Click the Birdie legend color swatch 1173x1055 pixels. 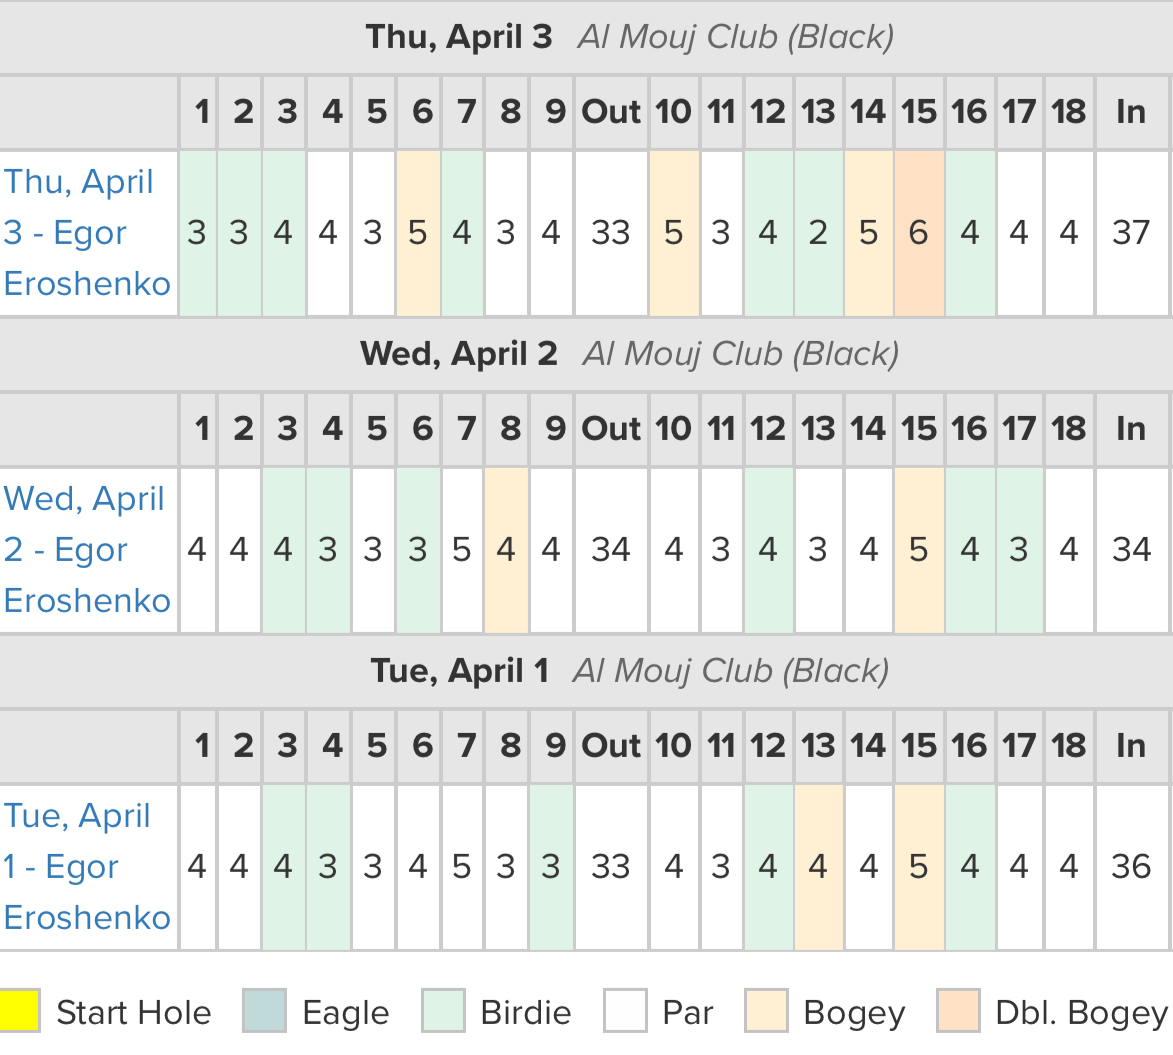pos(443,1011)
